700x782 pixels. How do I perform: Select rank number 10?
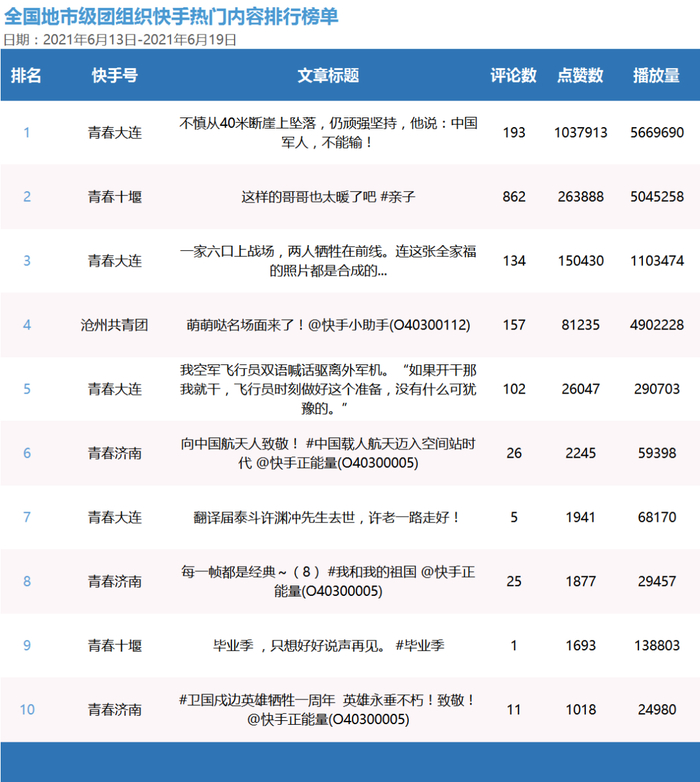pos(27,710)
